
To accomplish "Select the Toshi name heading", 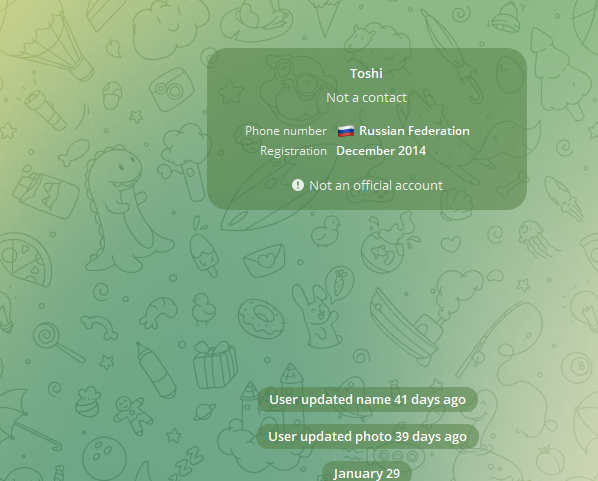I will pos(366,73).
